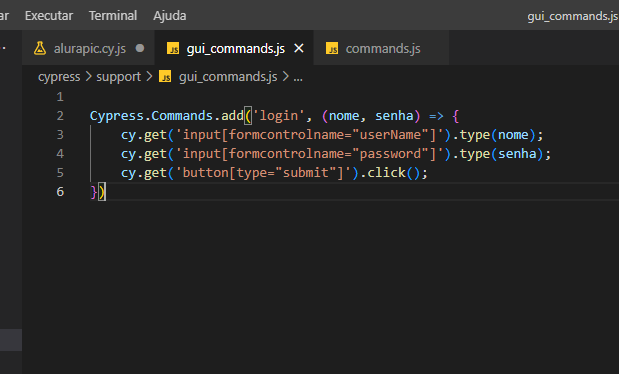Image resolution: width=619 pixels, height=374 pixels.
Task: Click line number 2 in gutter
Action: 60,116
